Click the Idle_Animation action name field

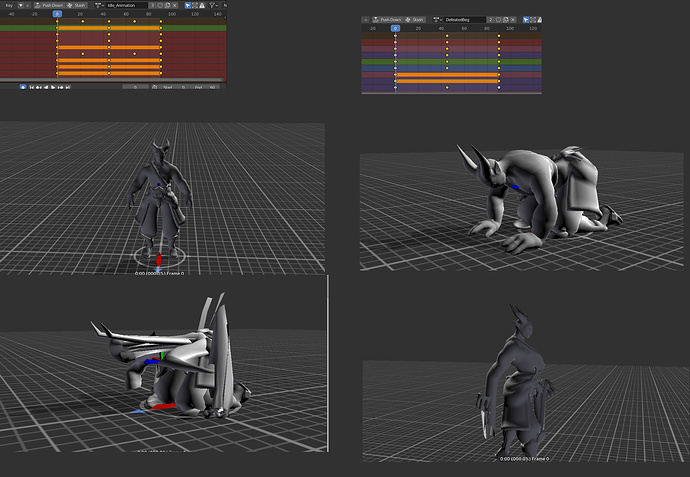[127, 5]
